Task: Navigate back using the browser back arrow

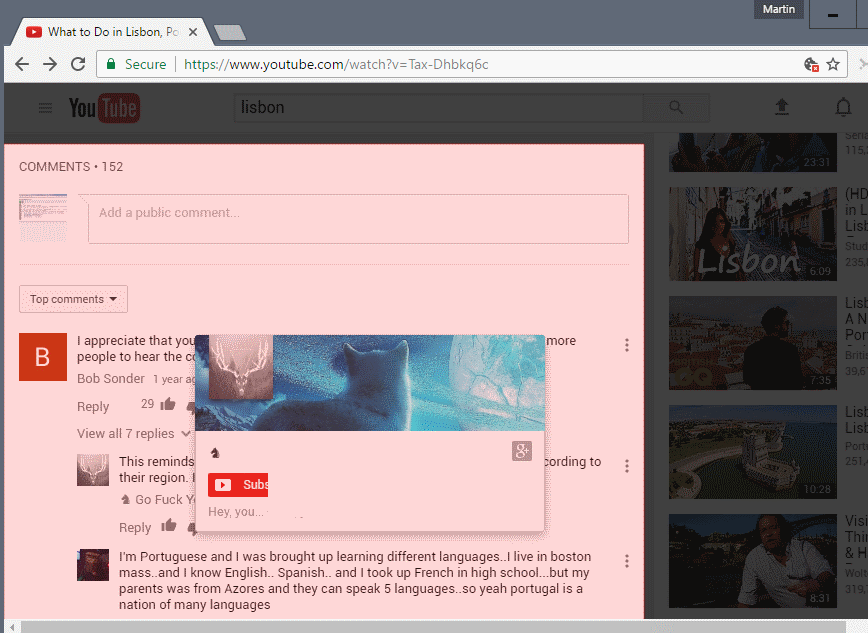Action: click(22, 63)
